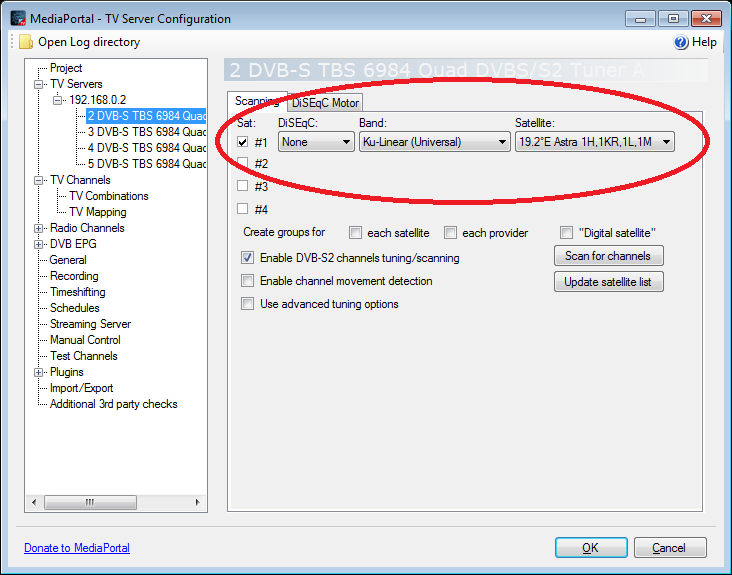Toggle Enable DVB-S2 channels tuning/scanning
Screen dimensions: 732x575
[x=247, y=258]
